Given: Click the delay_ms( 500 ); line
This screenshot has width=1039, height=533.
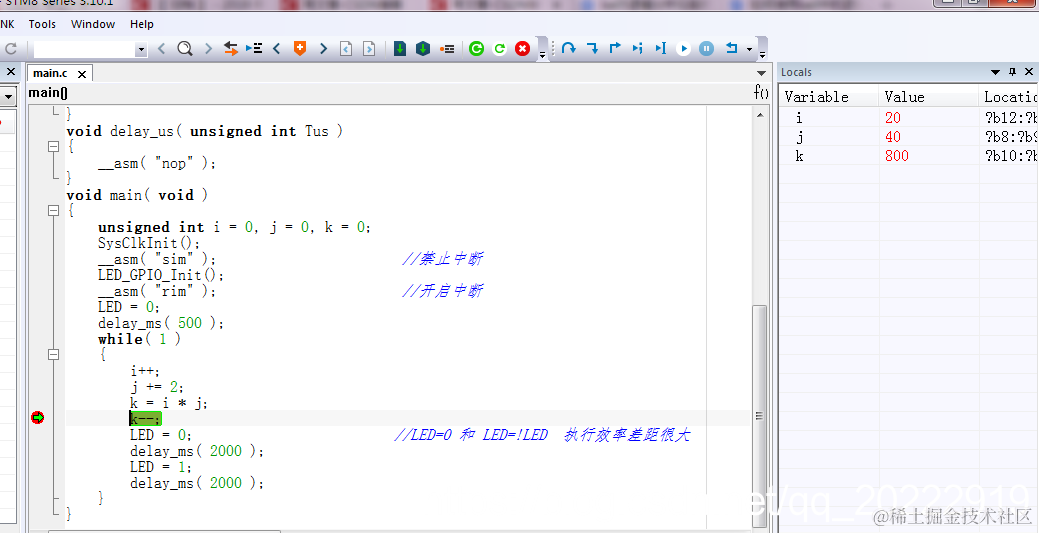Looking at the screenshot, I should pyautogui.click(x=161, y=324).
